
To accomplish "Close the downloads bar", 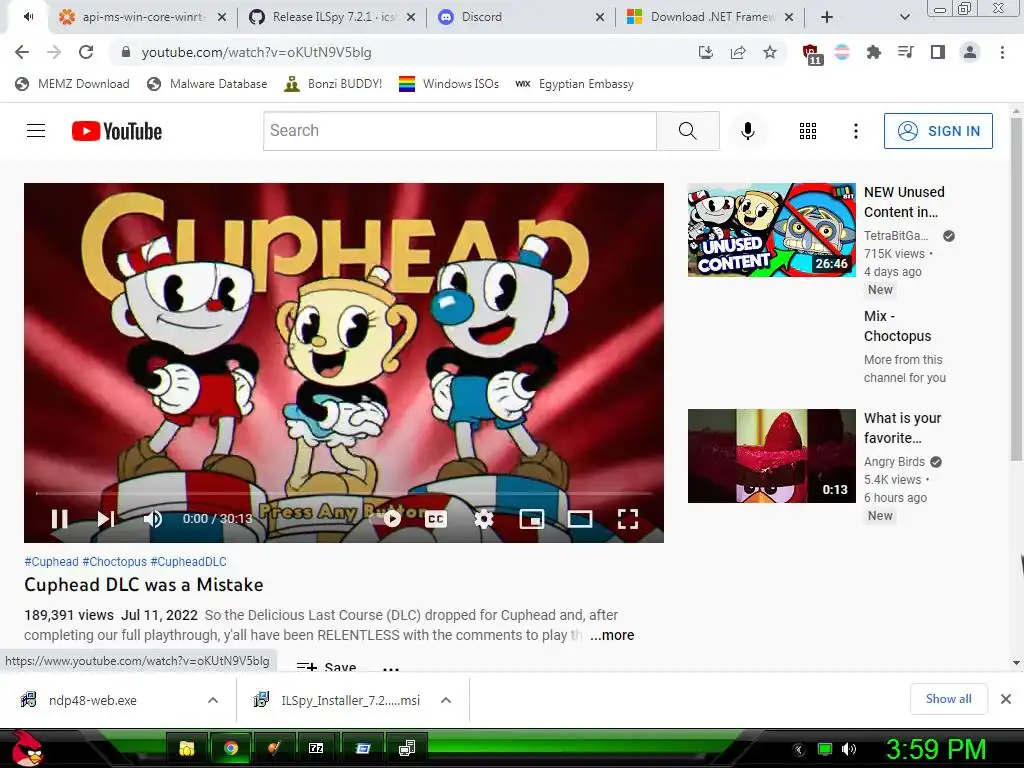I will pos(1006,699).
